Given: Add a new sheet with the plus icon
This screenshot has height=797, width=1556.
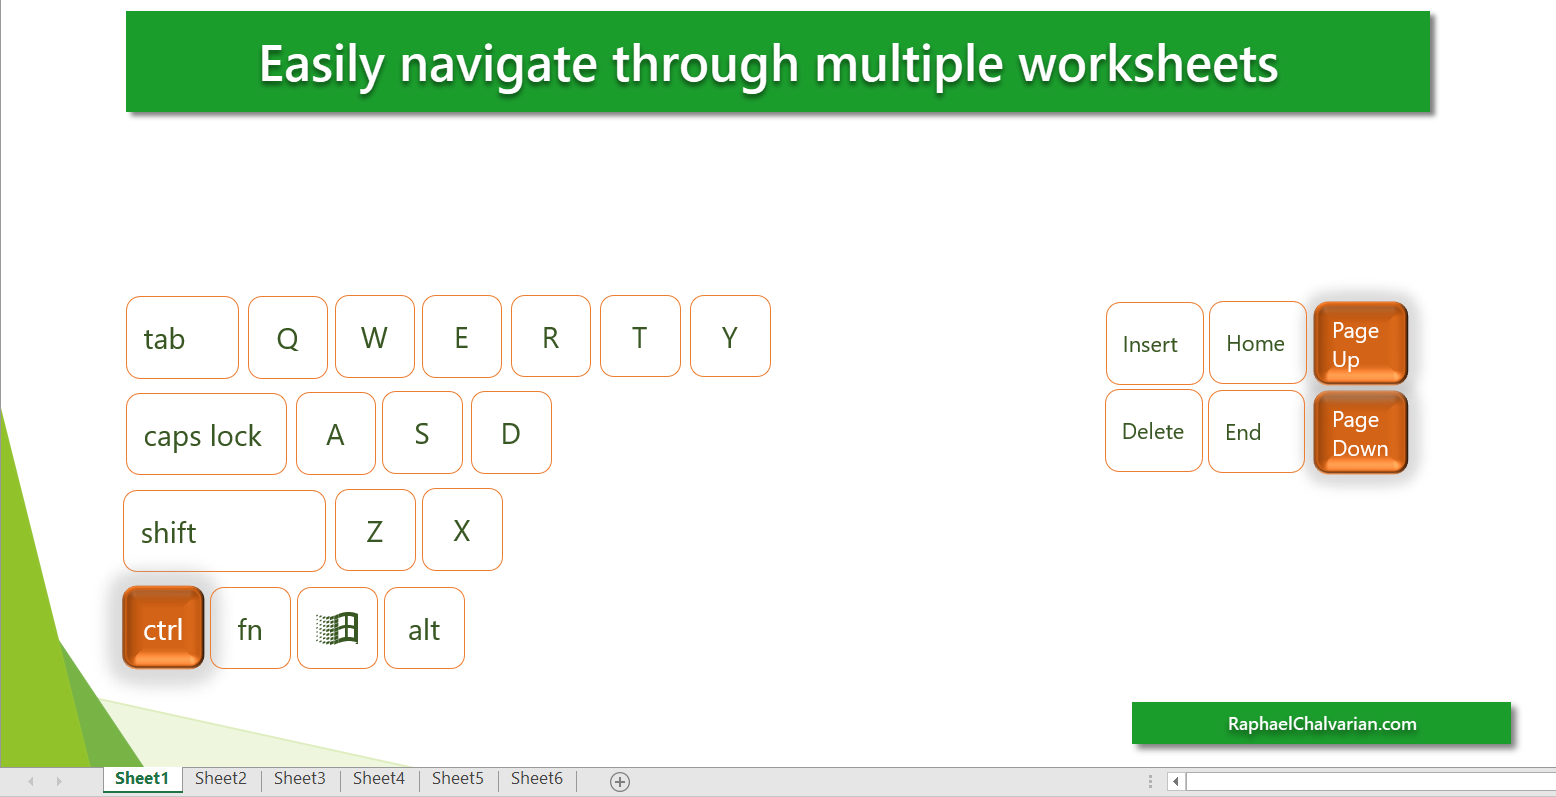Looking at the screenshot, I should (x=620, y=782).
